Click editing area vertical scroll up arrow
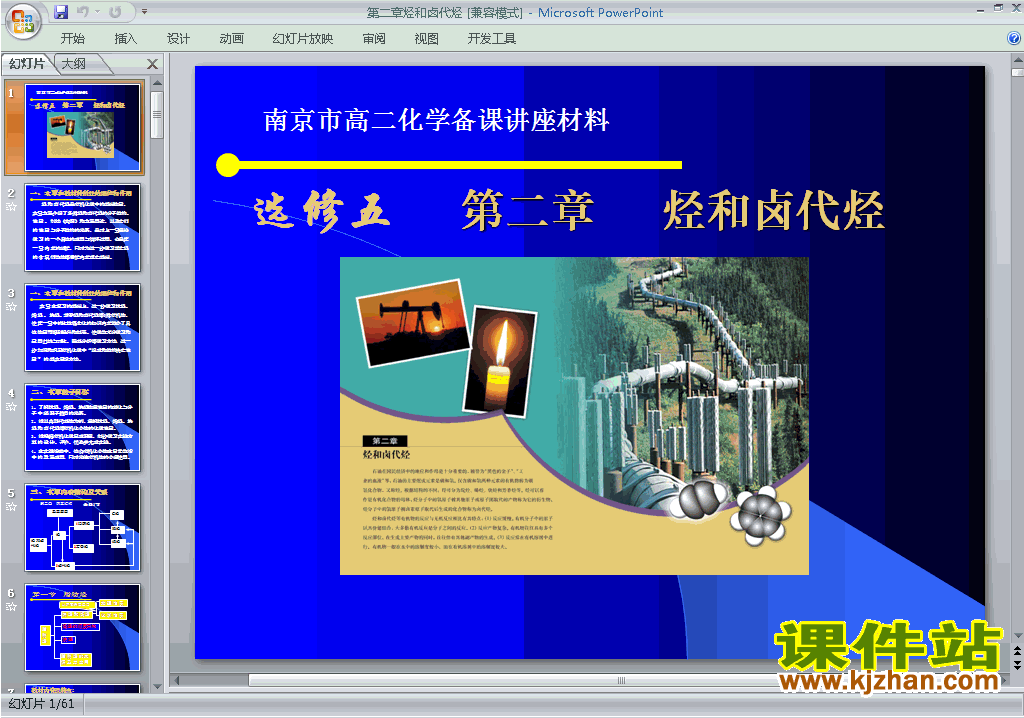The image size is (1024, 718). click(x=1017, y=58)
